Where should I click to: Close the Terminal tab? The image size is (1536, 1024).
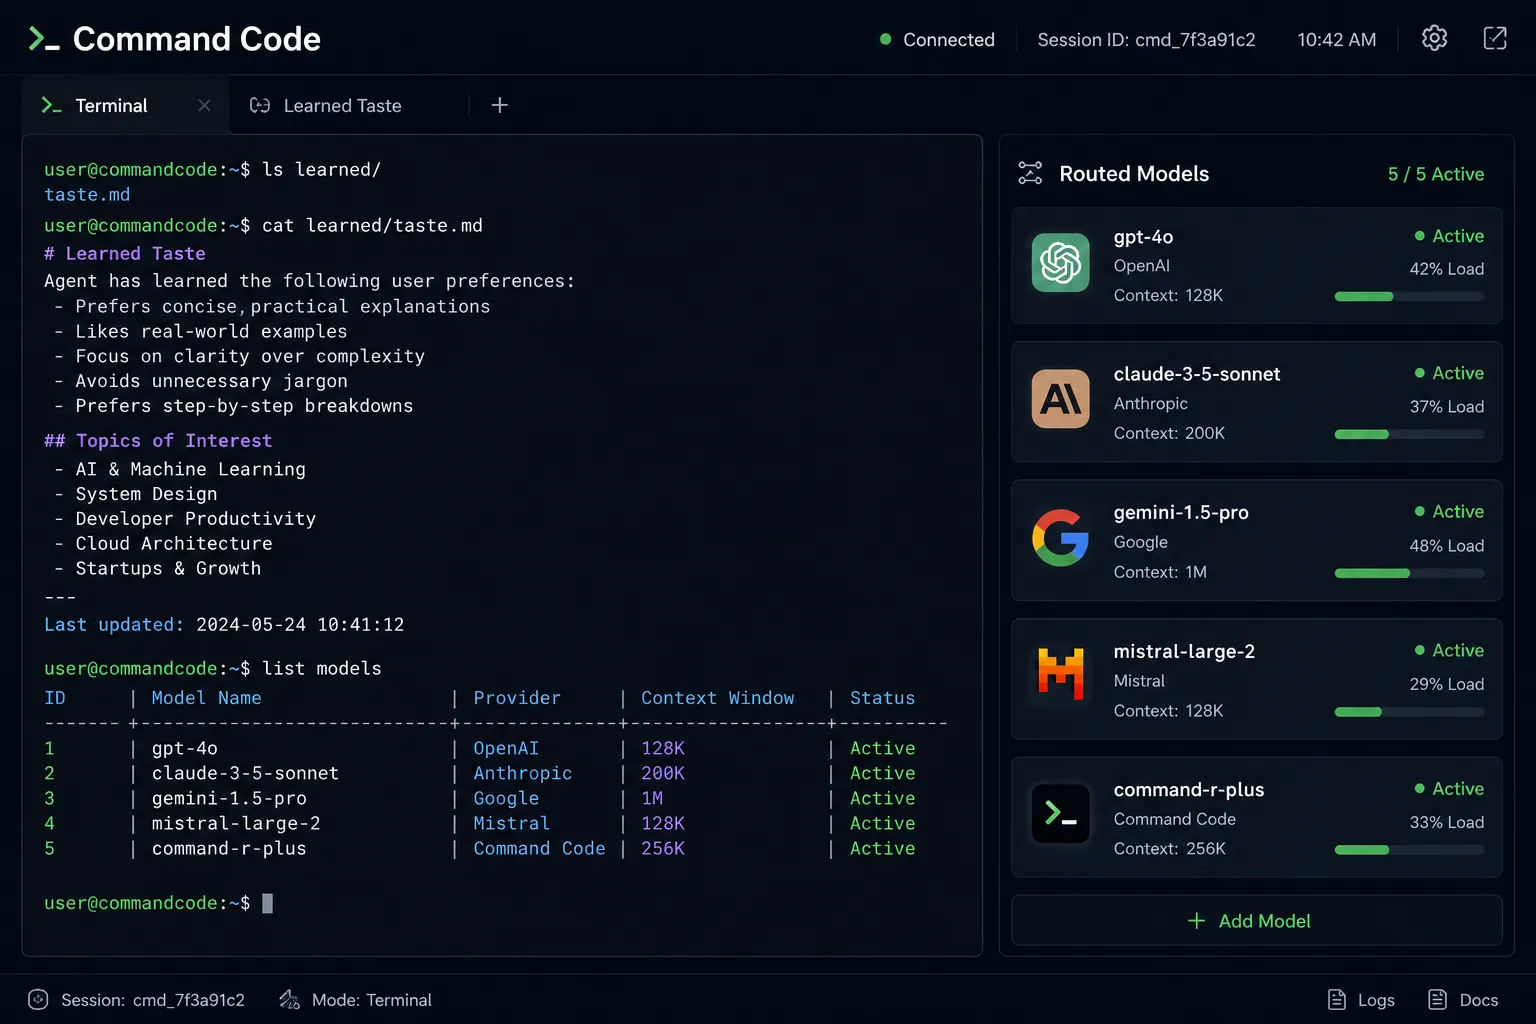[204, 105]
